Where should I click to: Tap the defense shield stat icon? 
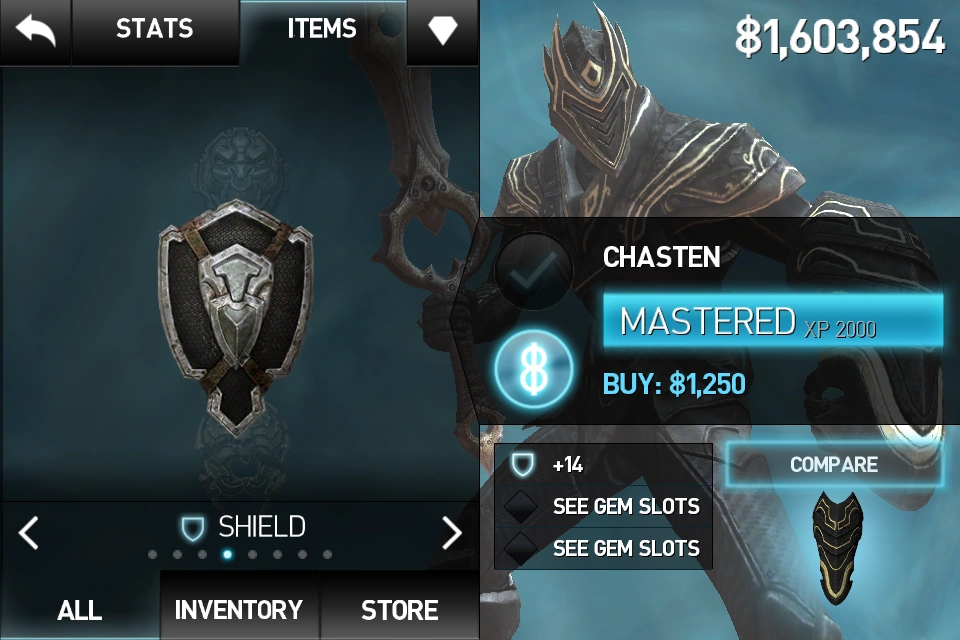point(522,464)
